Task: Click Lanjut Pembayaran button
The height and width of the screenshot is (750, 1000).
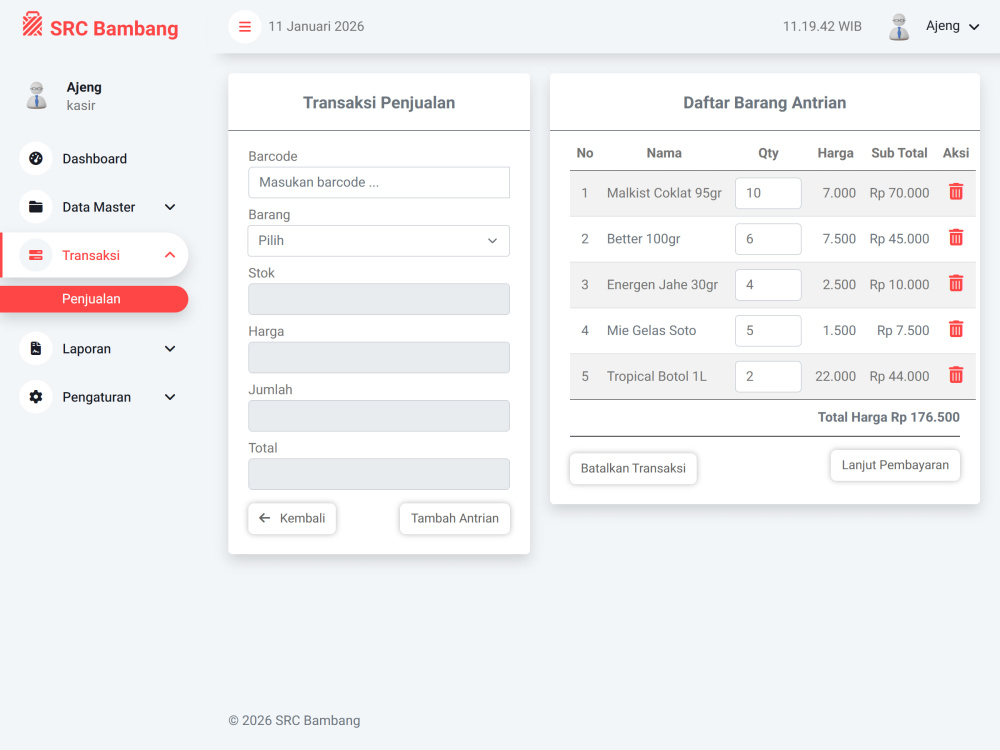Action: pos(895,466)
